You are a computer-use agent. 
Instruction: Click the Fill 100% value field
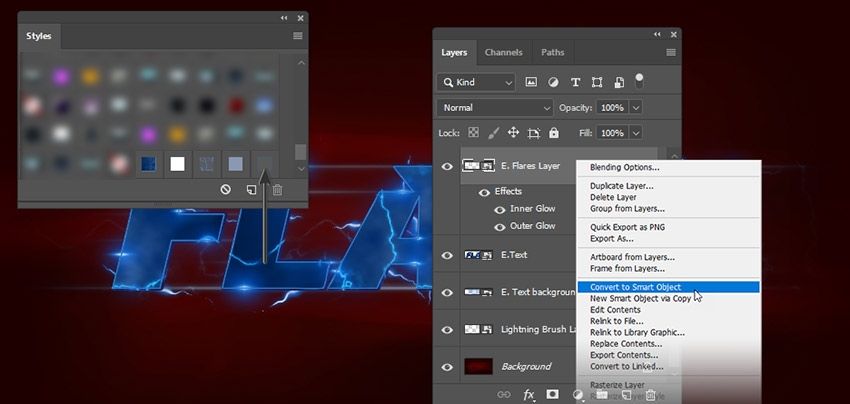coord(613,133)
